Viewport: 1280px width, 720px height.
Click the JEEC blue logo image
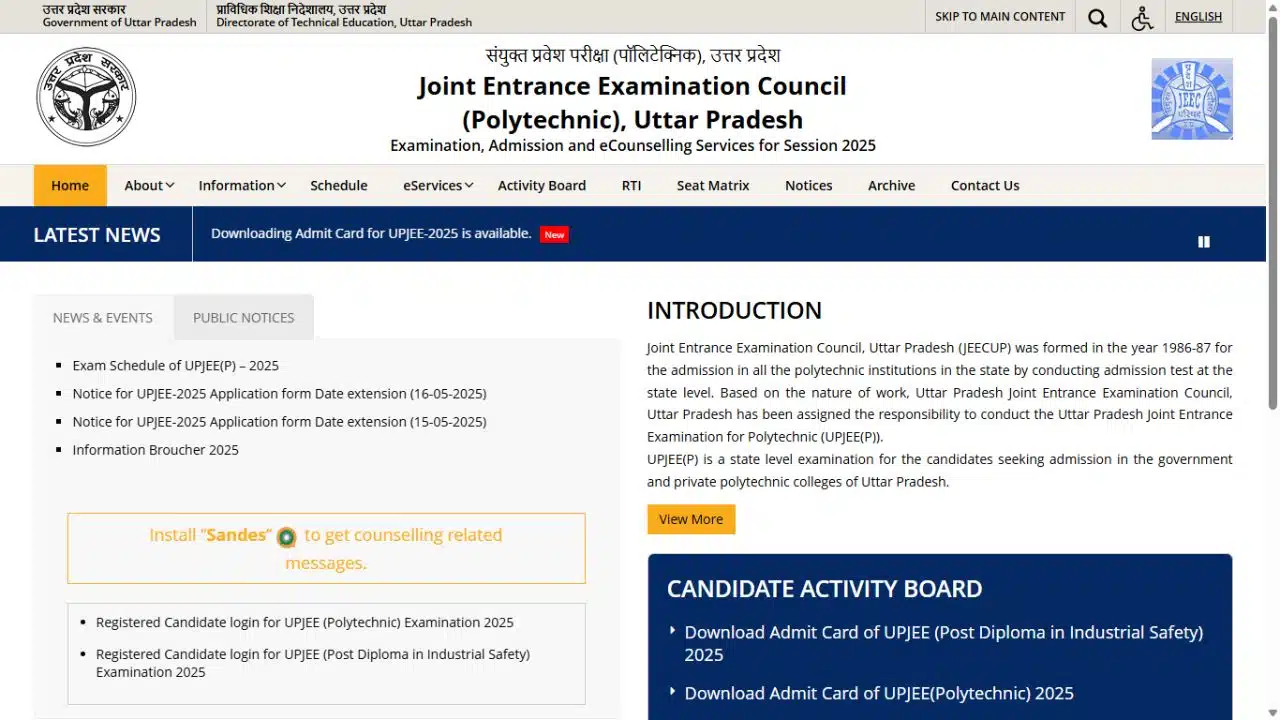1192,99
